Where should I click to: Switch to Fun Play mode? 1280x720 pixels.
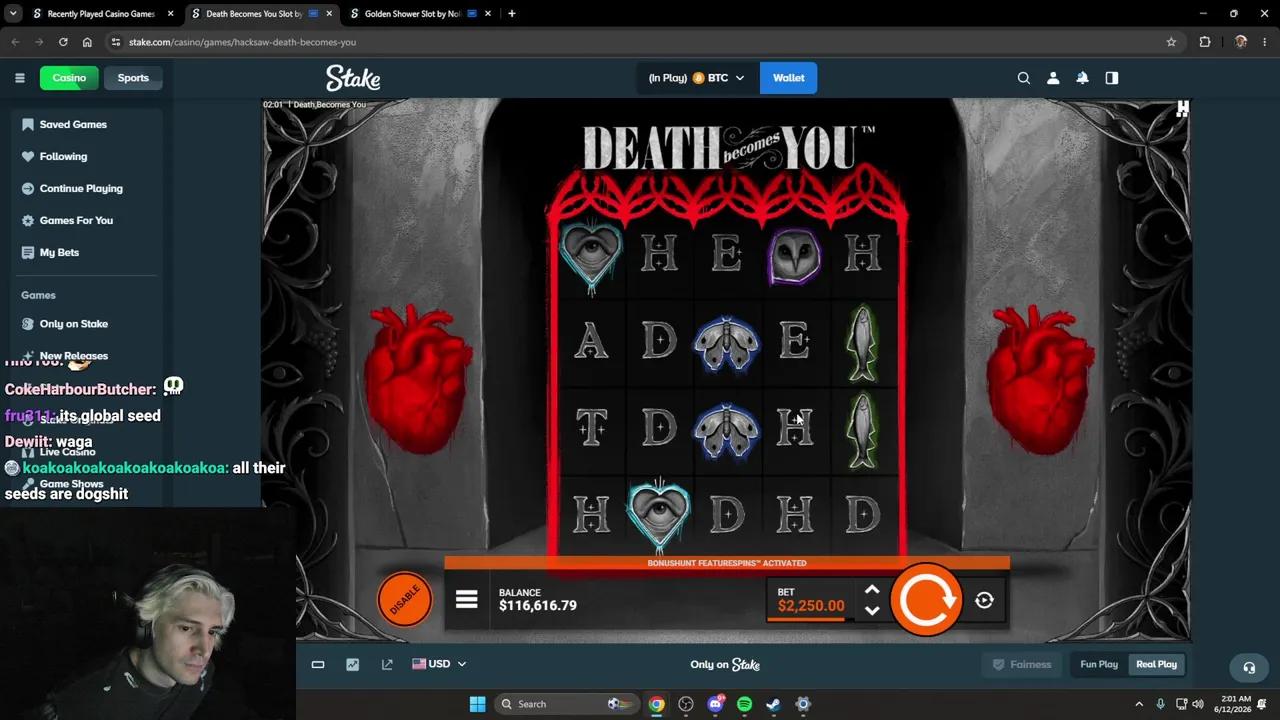(x=1099, y=664)
